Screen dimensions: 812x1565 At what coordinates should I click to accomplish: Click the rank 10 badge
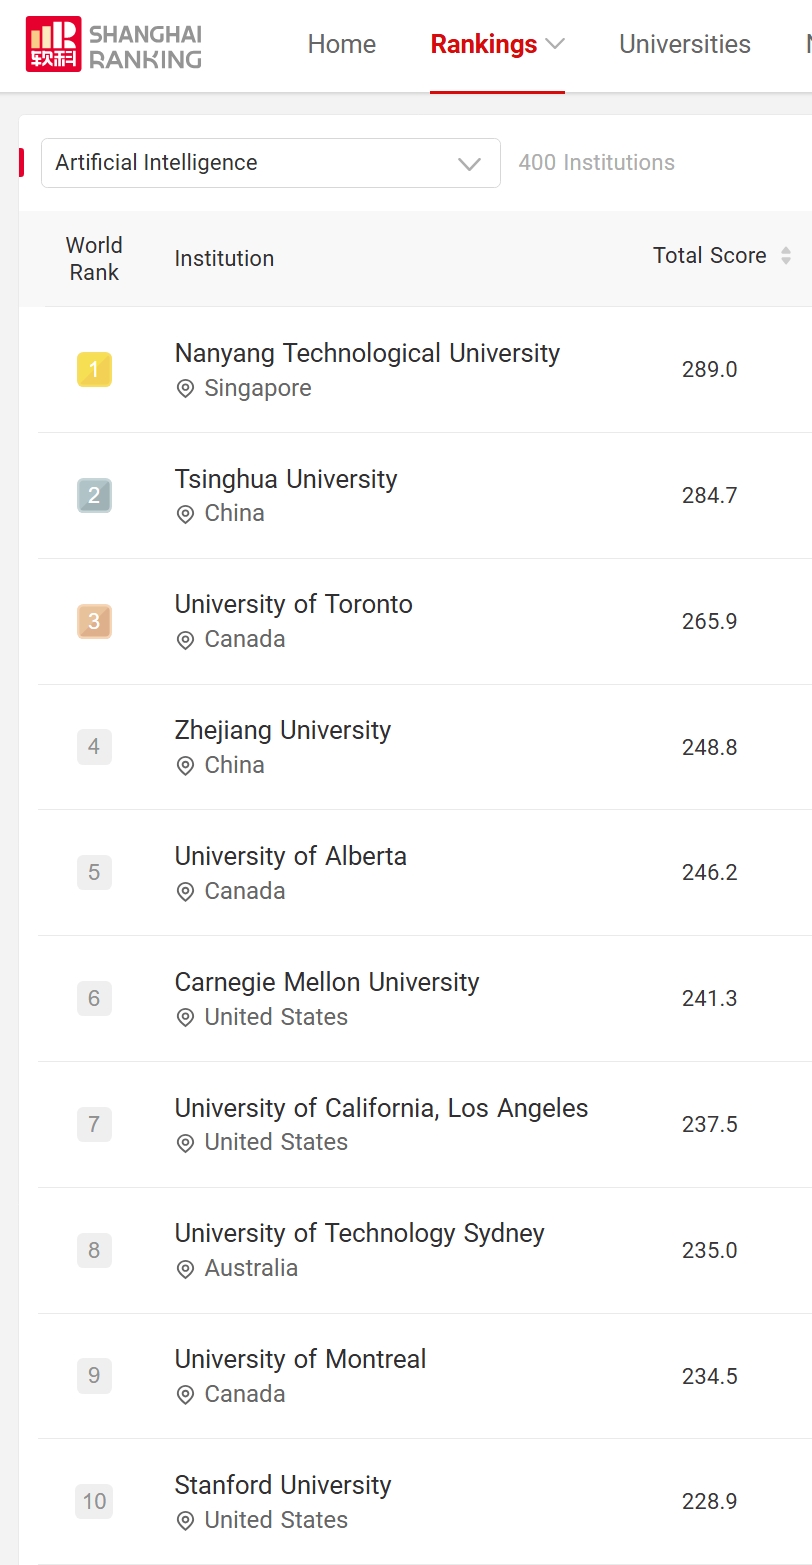[x=94, y=1501]
